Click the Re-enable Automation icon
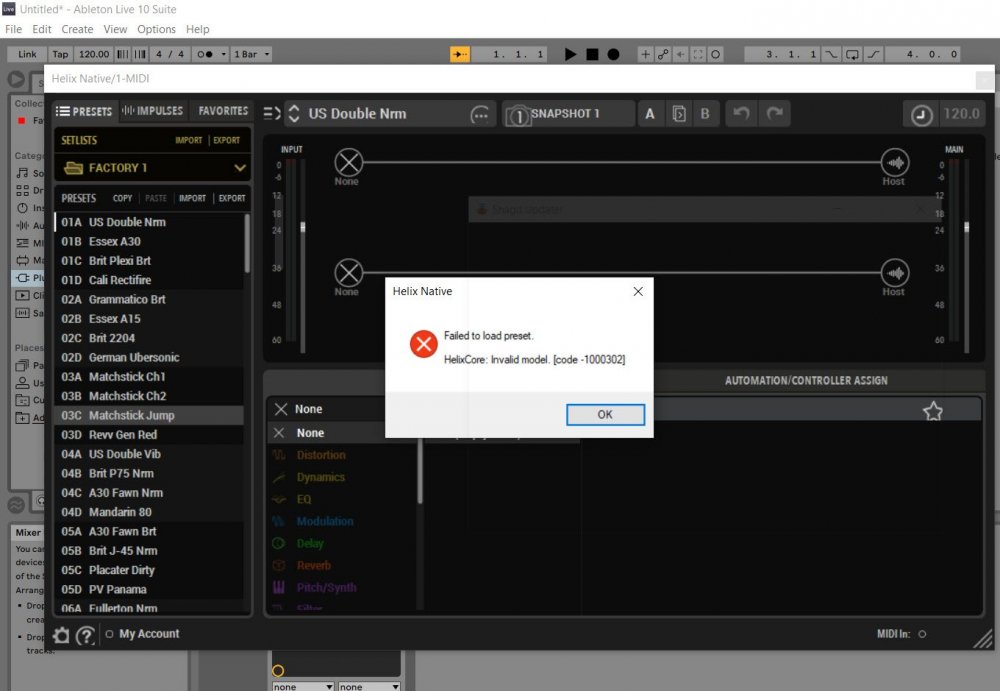Screen dimensions: 1000x691 point(680,54)
